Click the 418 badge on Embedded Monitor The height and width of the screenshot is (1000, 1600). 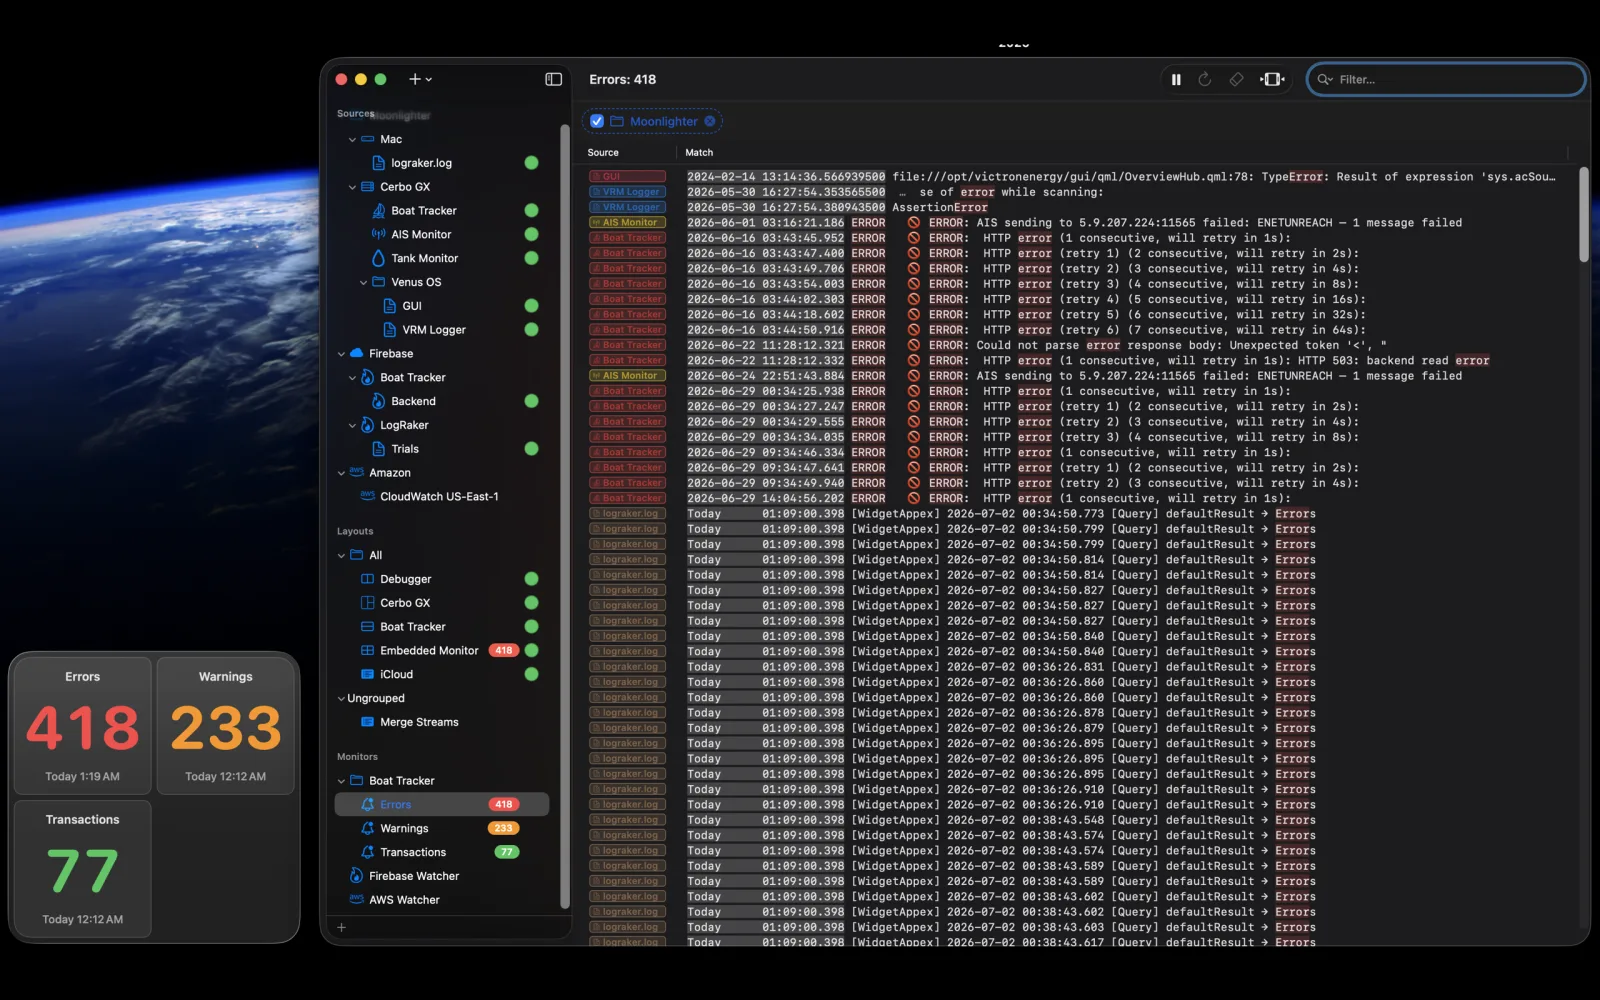pyautogui.click(x=503, y=651)
